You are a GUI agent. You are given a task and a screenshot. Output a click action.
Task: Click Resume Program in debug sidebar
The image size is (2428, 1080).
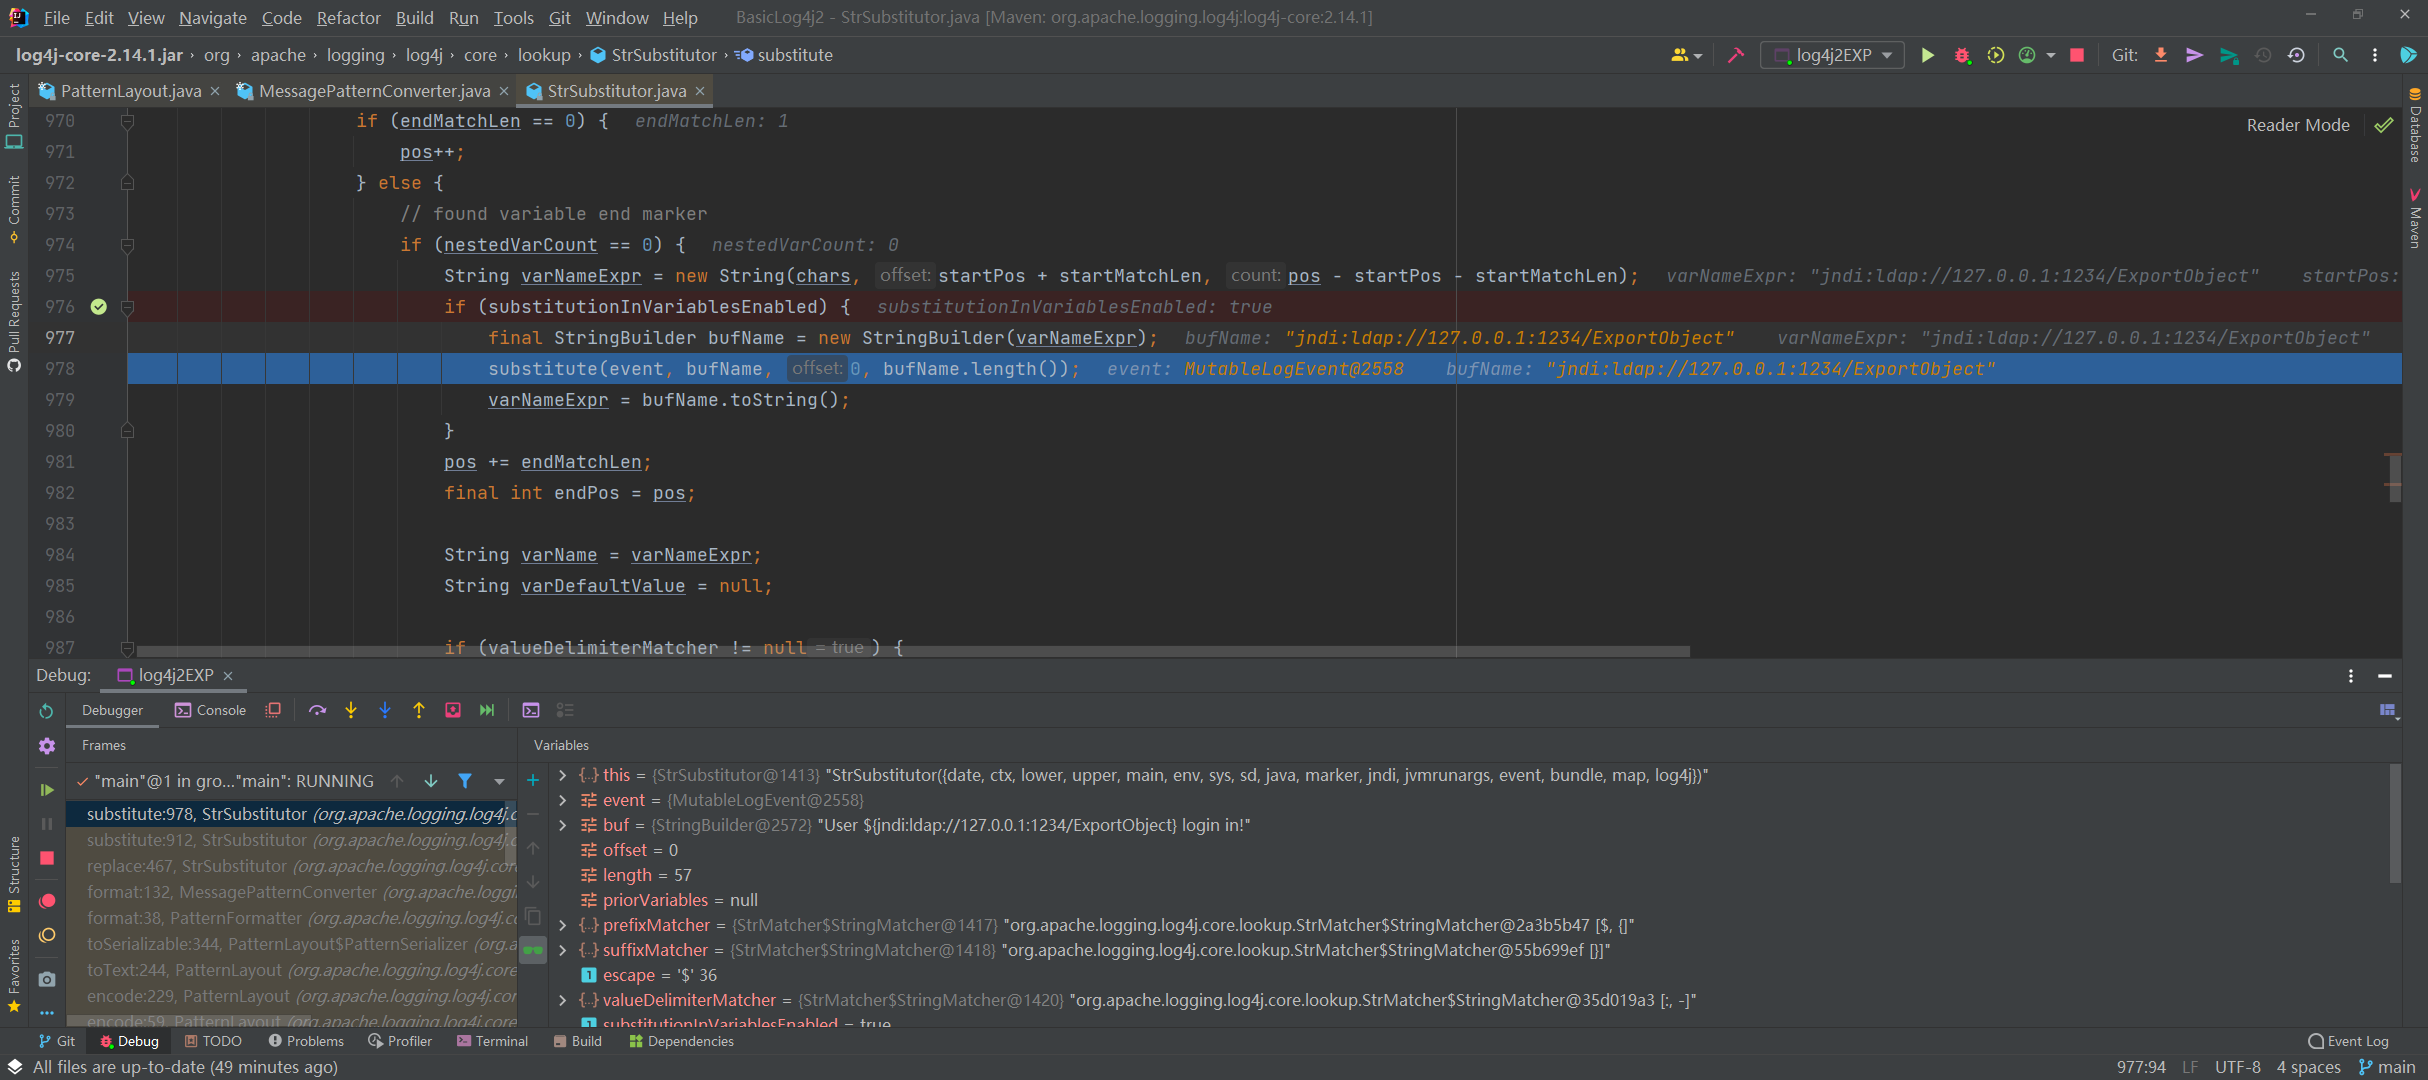47,790
